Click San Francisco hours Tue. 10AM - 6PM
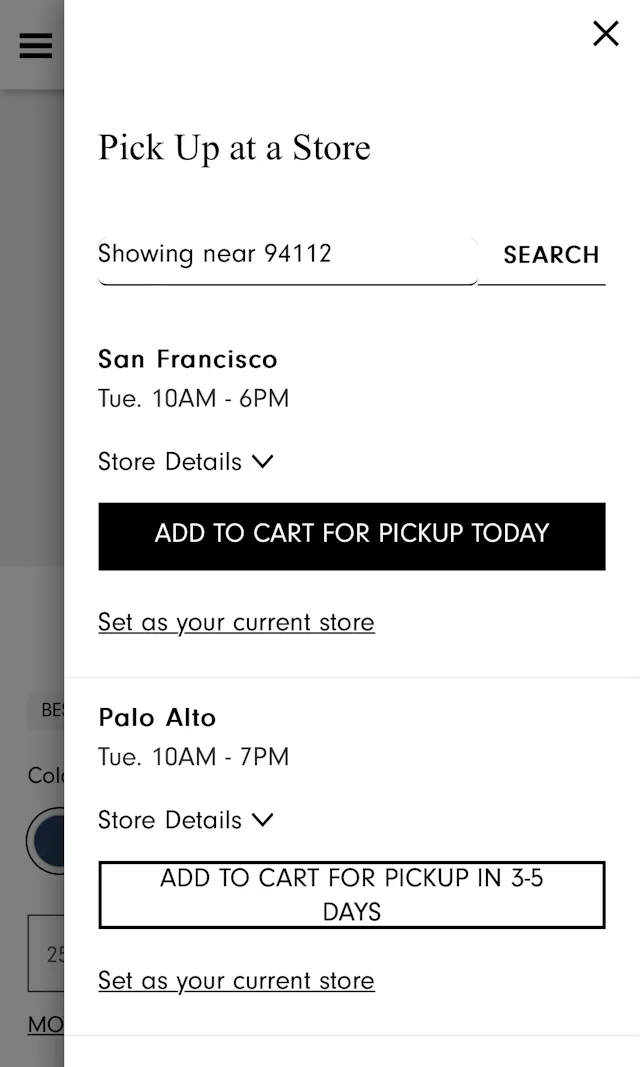The width and height of the screenshot is (640, 1067). click(x=193, y=398)
